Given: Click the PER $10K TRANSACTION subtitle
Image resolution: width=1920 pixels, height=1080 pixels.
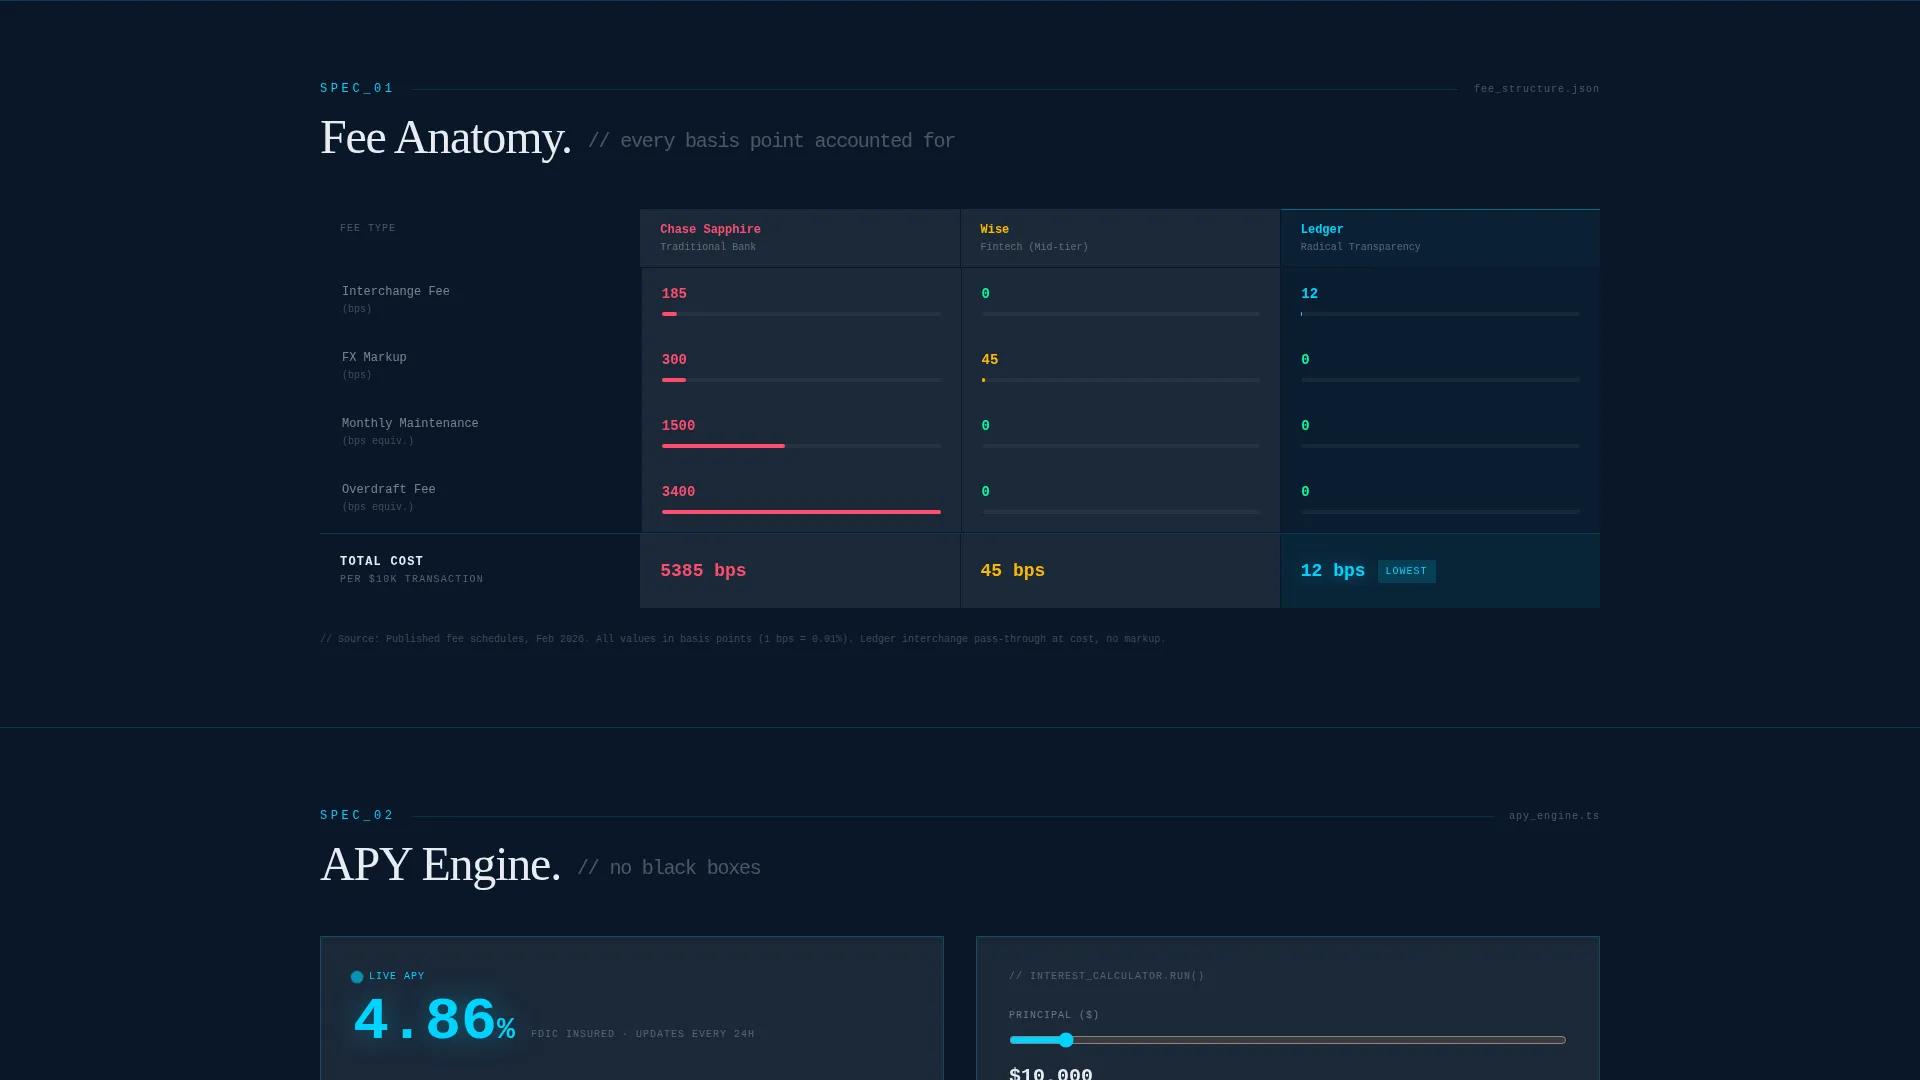Looking at the screenshot, I should (412, 579).
